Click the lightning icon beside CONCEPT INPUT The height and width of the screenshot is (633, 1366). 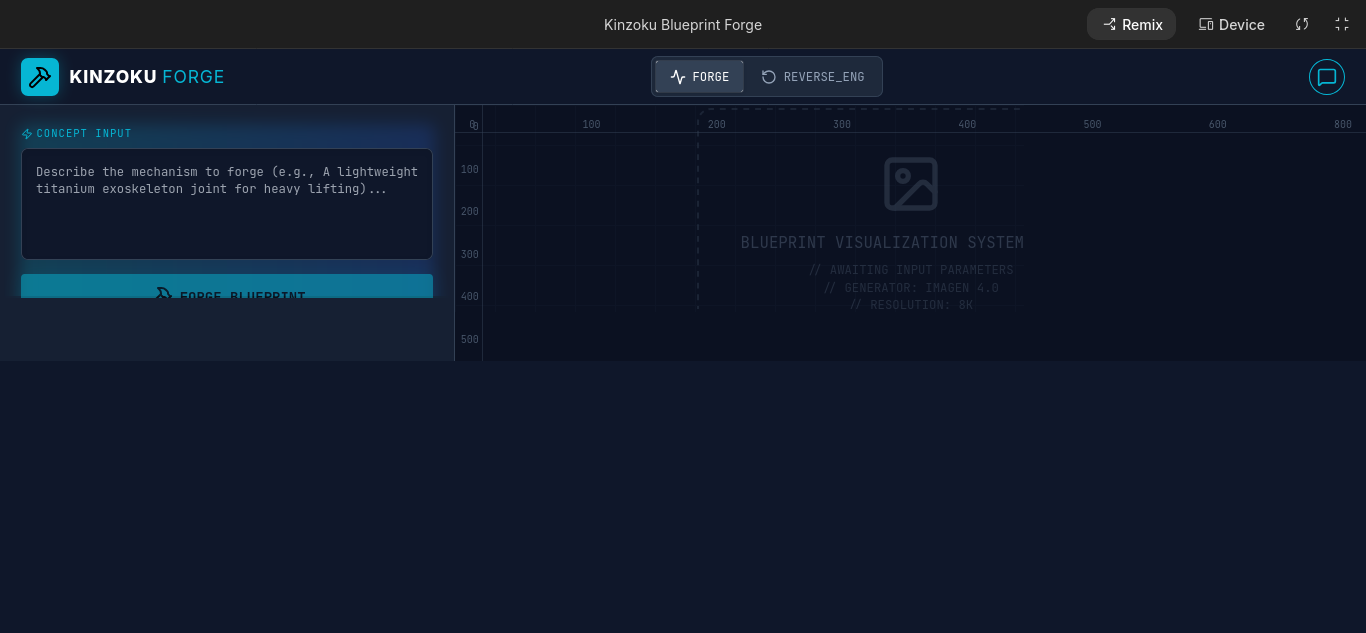27,133
